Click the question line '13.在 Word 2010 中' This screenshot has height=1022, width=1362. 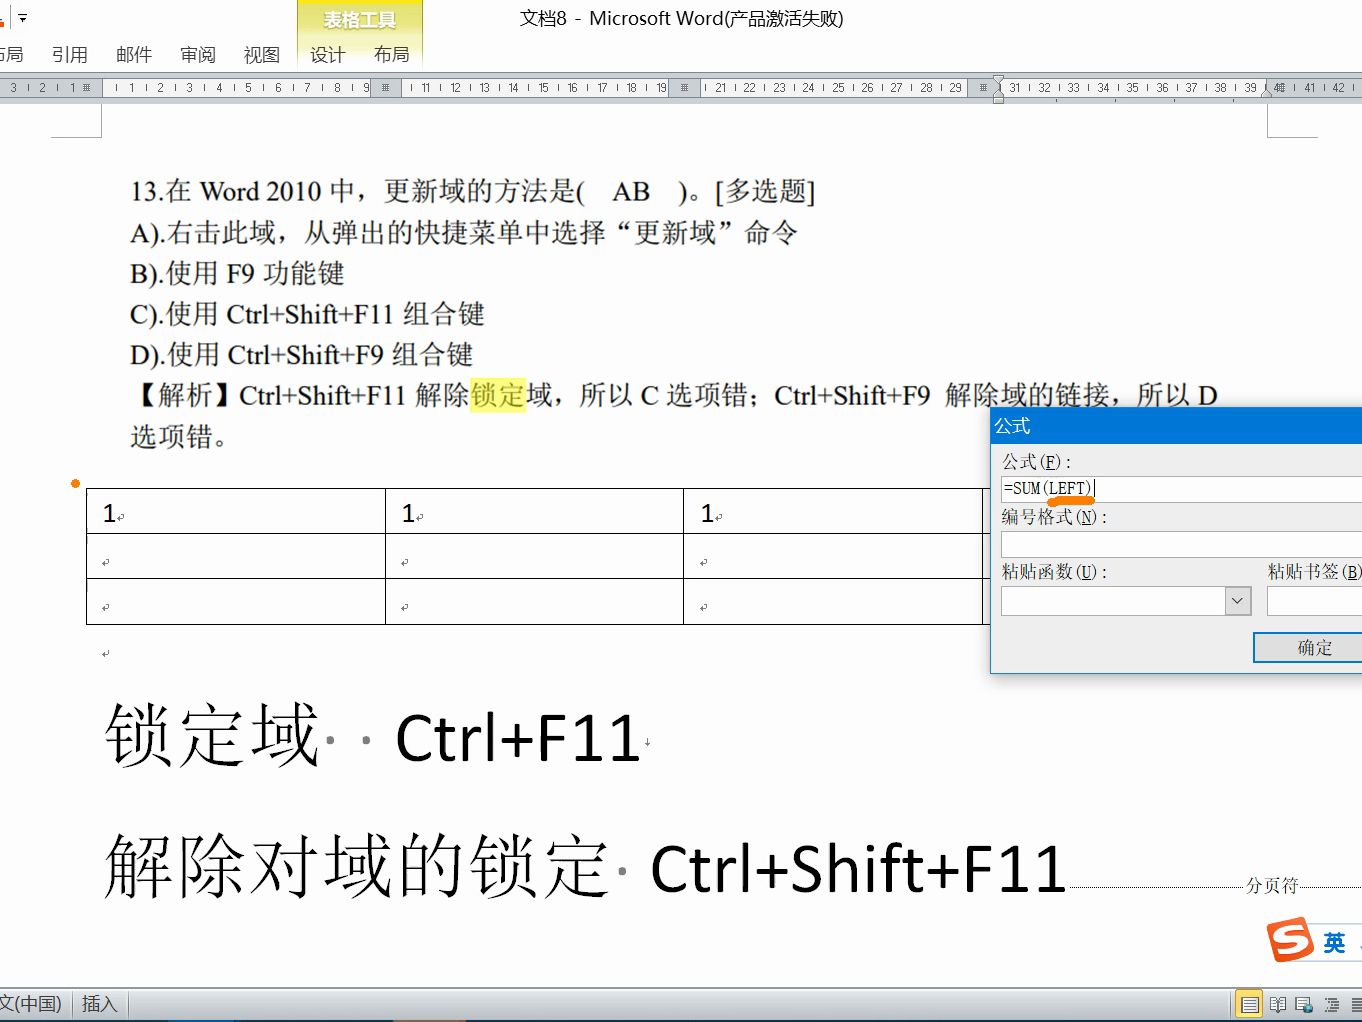pyautogui.click(x=472, y=191)
